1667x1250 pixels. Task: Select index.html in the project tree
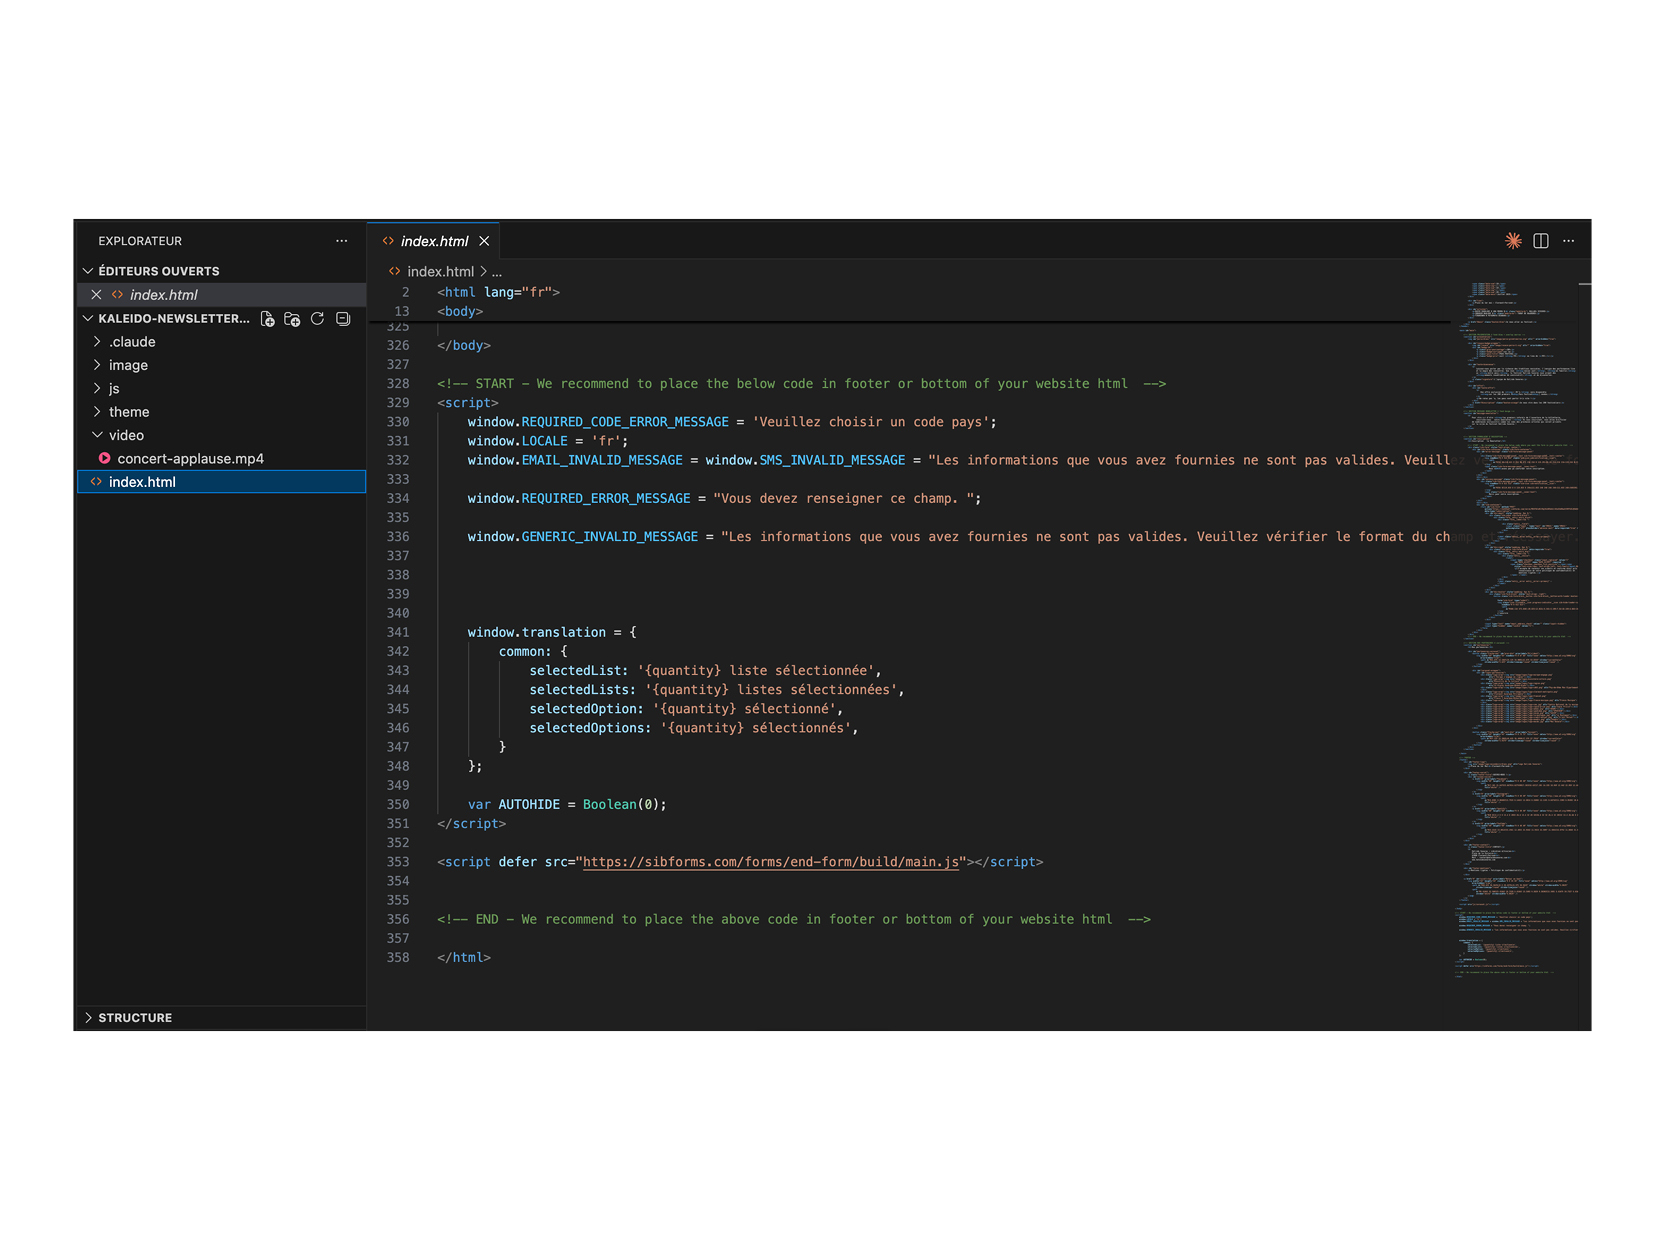point(222,482)
